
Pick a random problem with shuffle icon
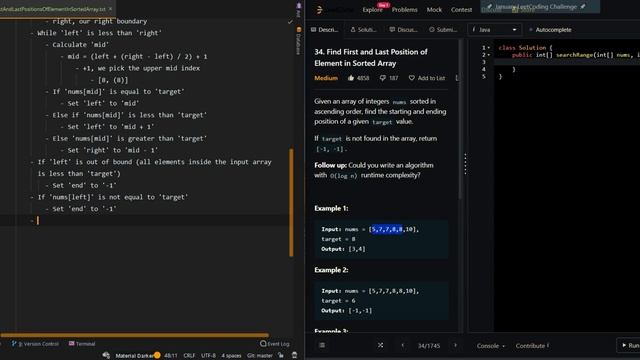(x=380, y=345)
